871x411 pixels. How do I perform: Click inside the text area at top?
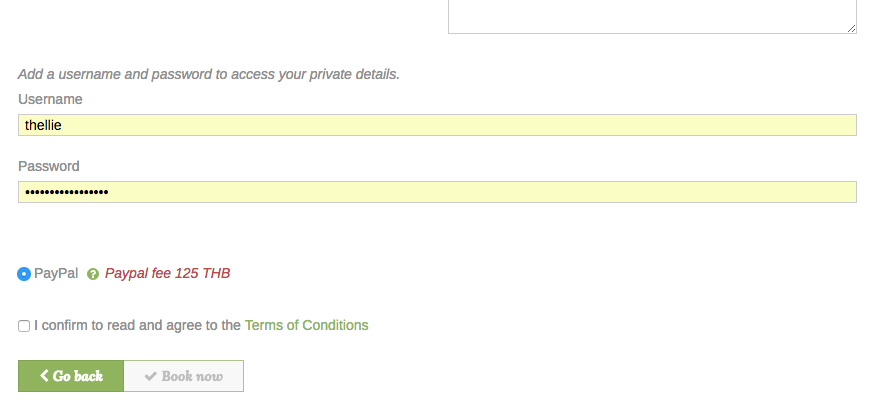pyautogui.click(x=650, y=15)
